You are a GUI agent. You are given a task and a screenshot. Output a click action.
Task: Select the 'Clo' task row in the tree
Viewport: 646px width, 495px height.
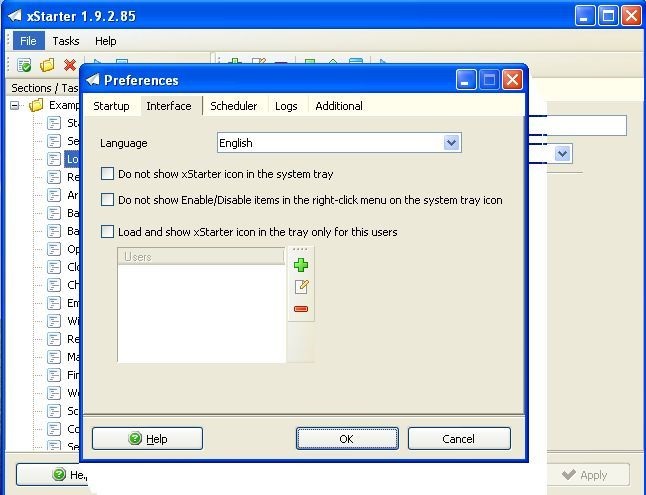coord(63,267)
